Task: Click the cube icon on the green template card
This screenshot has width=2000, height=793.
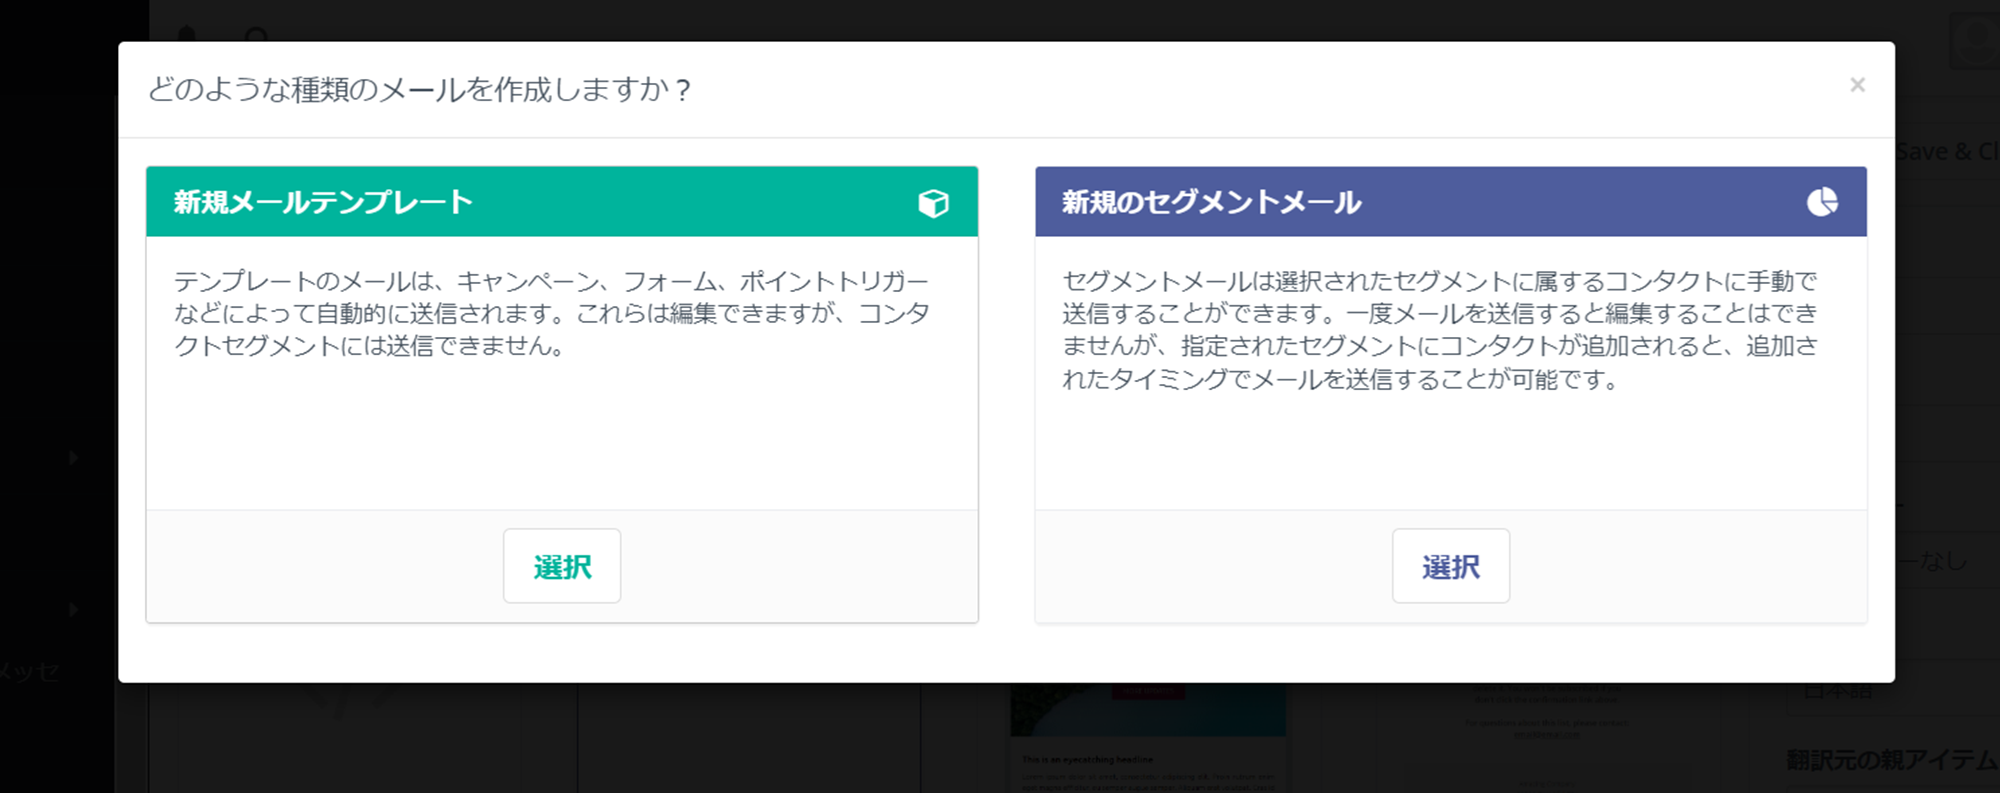Action: [932, 202]
